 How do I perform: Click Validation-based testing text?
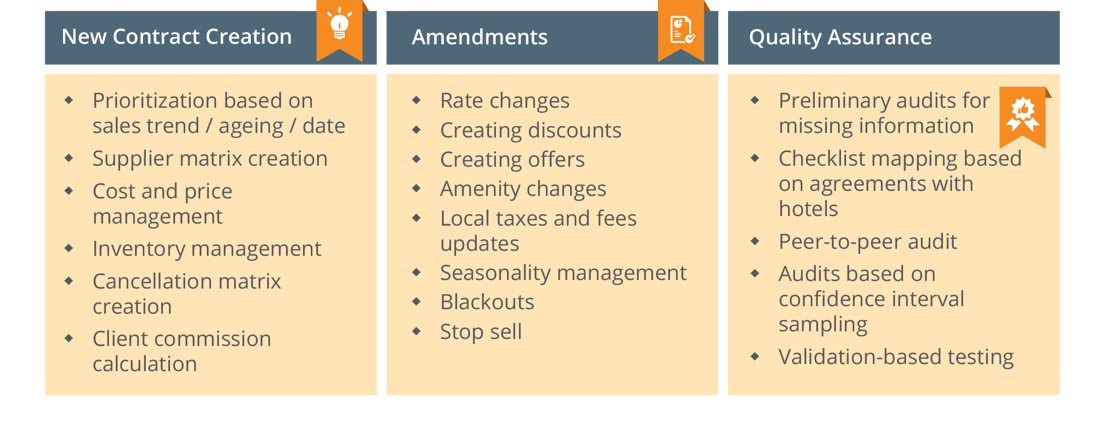coord(896,356)
